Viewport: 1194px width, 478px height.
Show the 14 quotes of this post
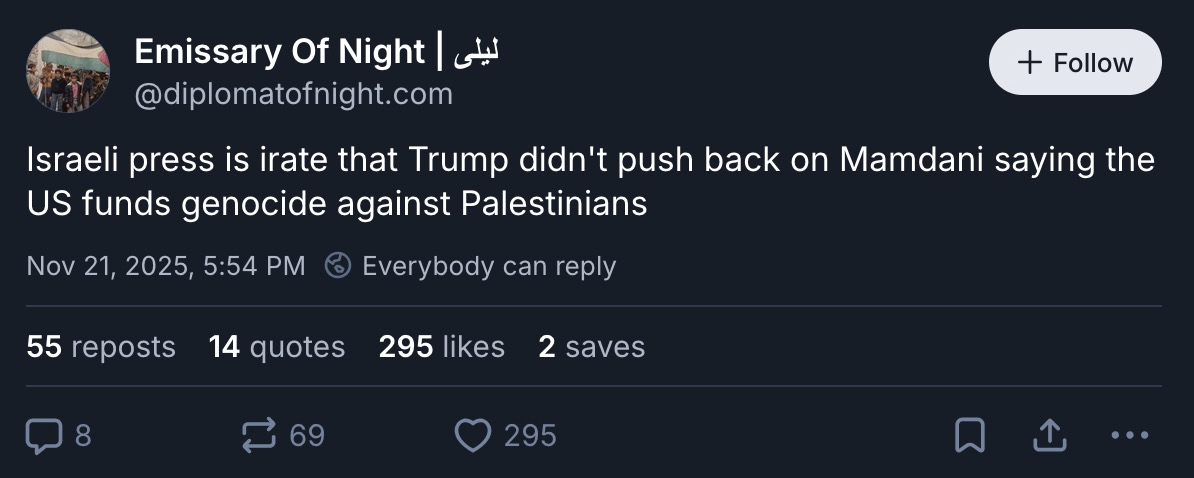coord(277,347)
